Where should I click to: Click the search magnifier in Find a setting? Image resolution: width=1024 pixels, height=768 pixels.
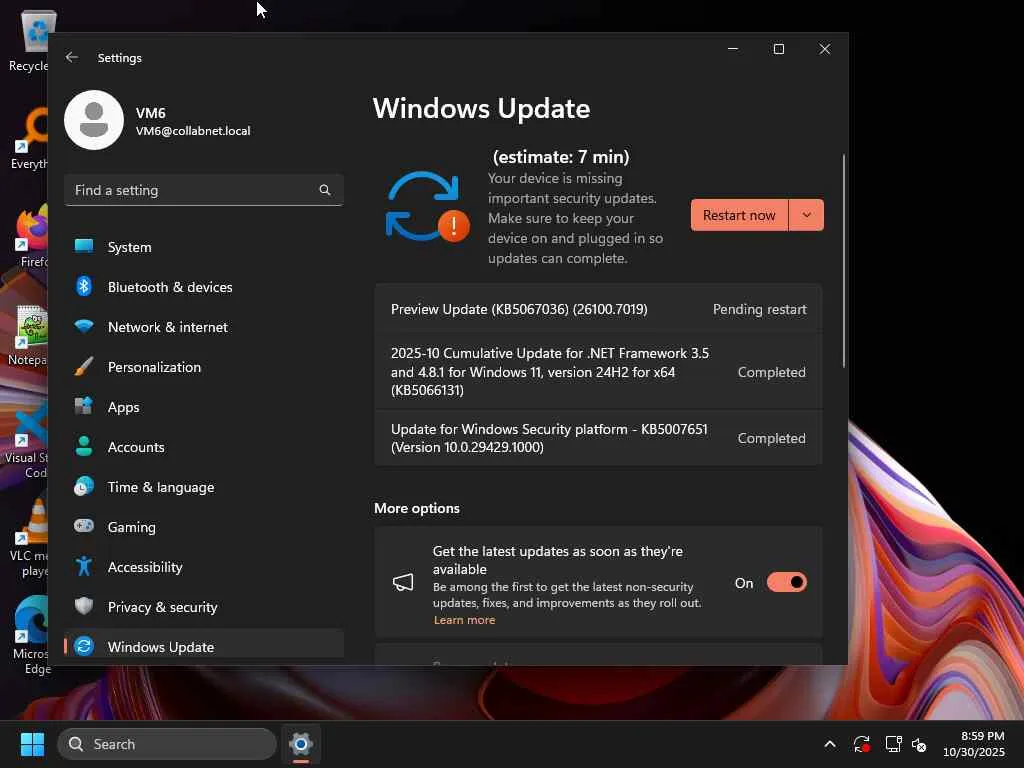point(325,190)
